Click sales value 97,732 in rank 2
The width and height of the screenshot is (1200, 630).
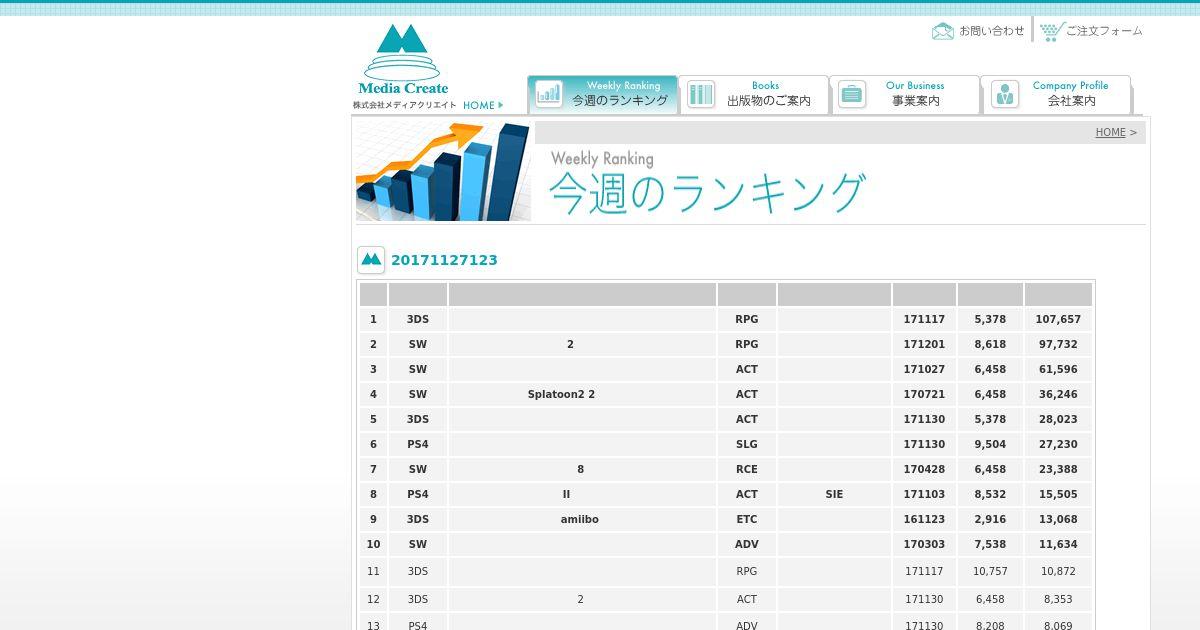[x=1058, y=344]
